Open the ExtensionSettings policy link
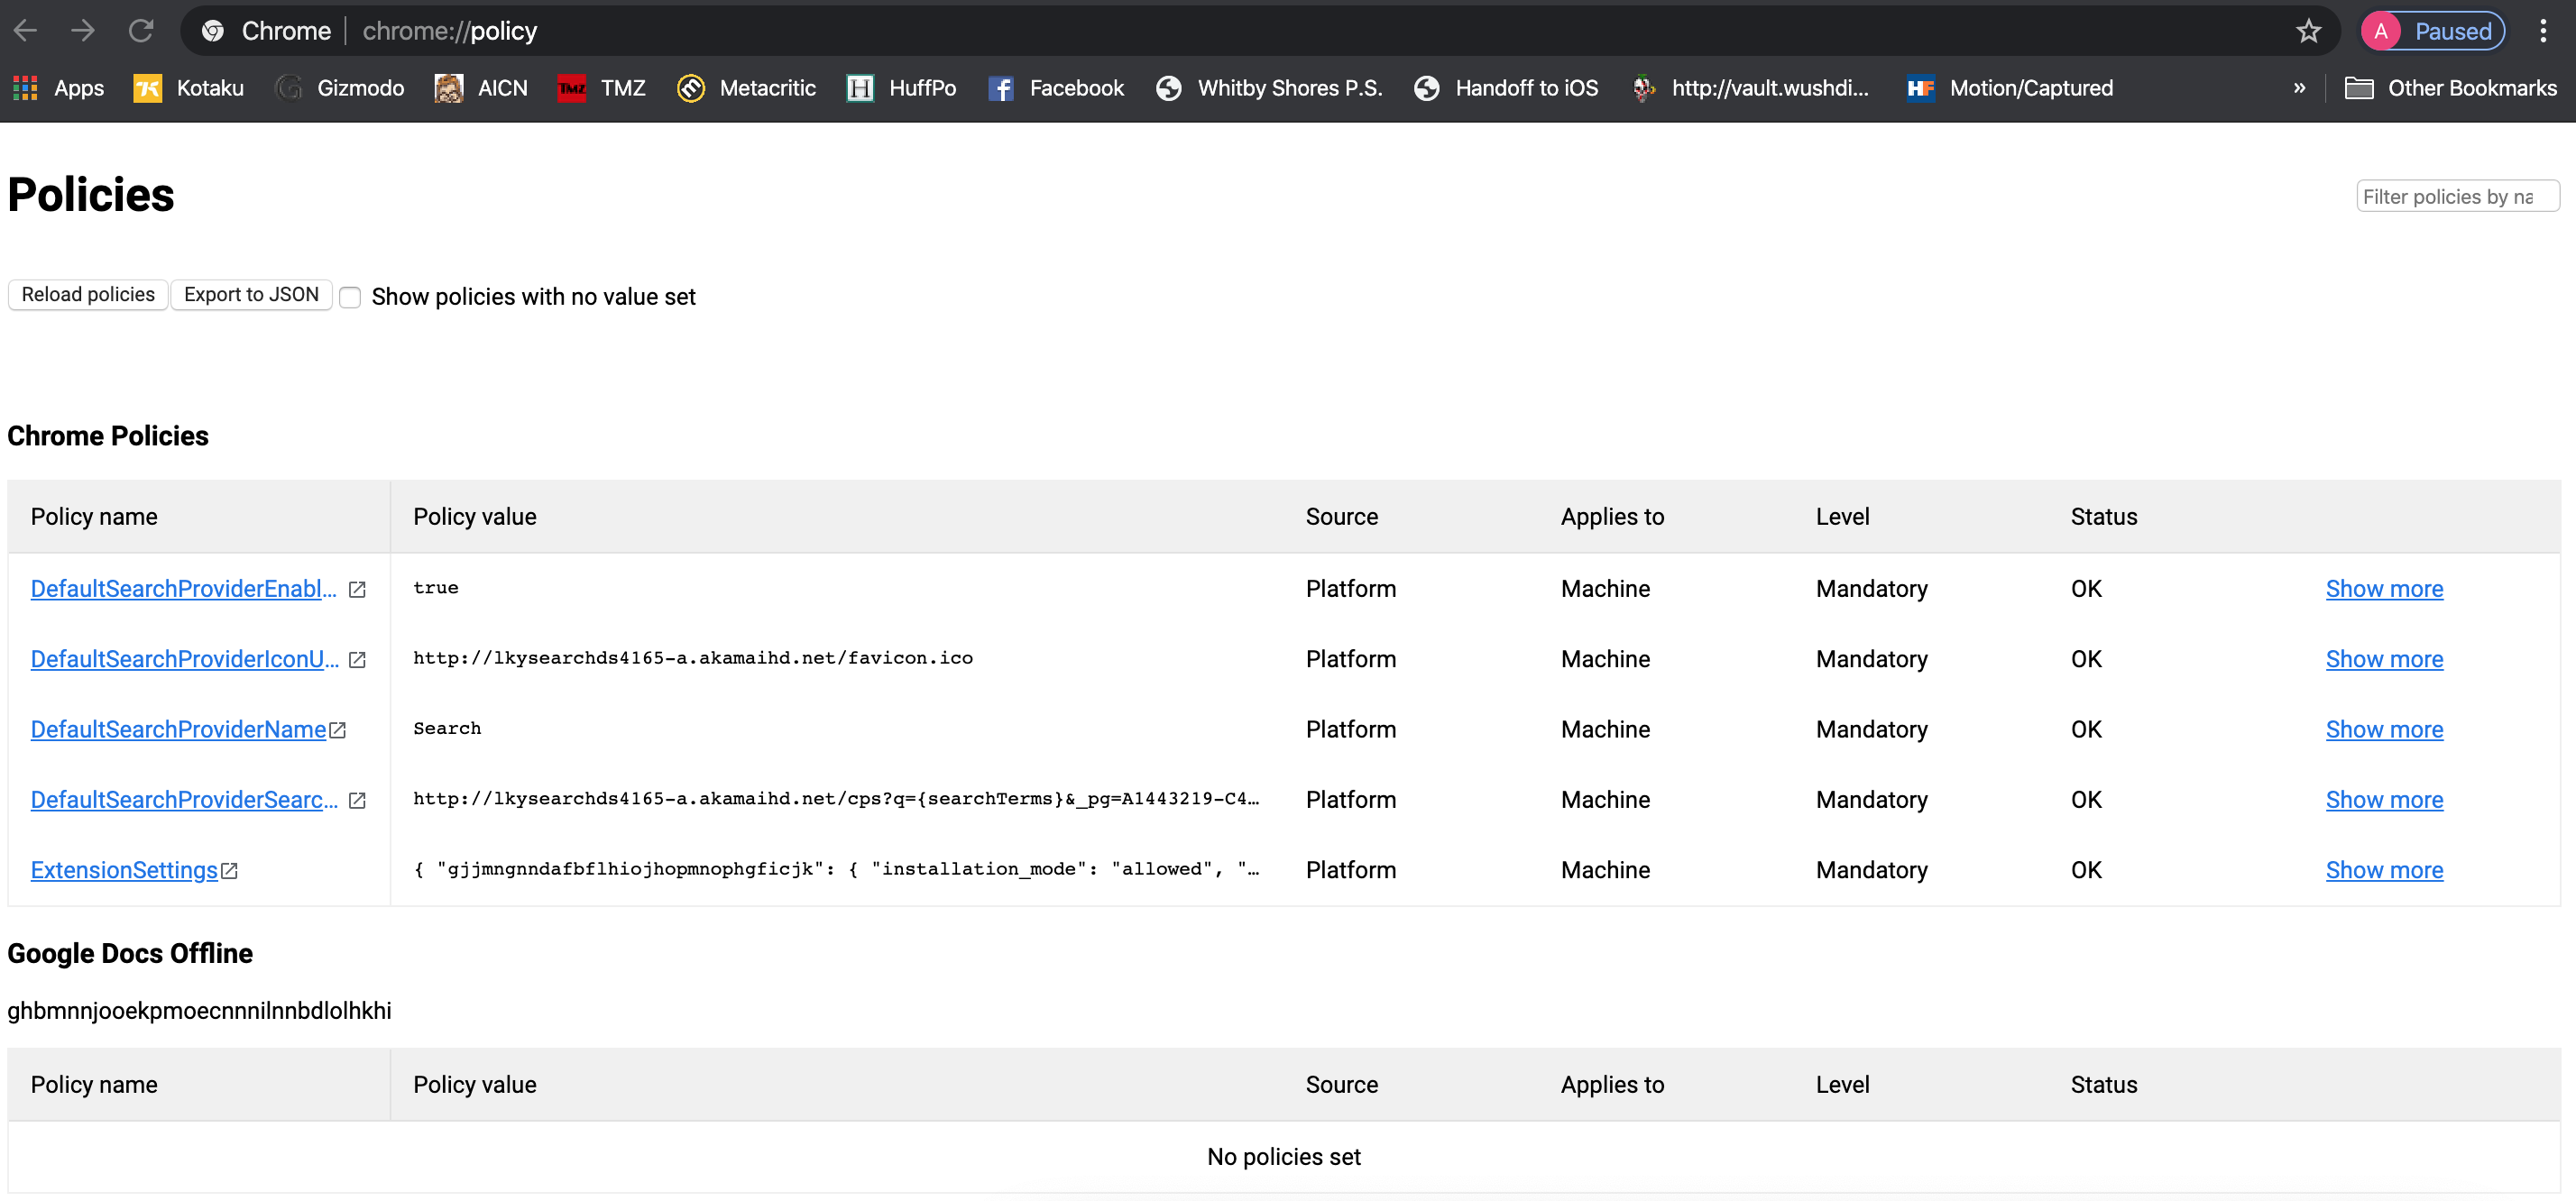Image resolution: width=2576 pixels, height=1201 pixels. (124, 869)
